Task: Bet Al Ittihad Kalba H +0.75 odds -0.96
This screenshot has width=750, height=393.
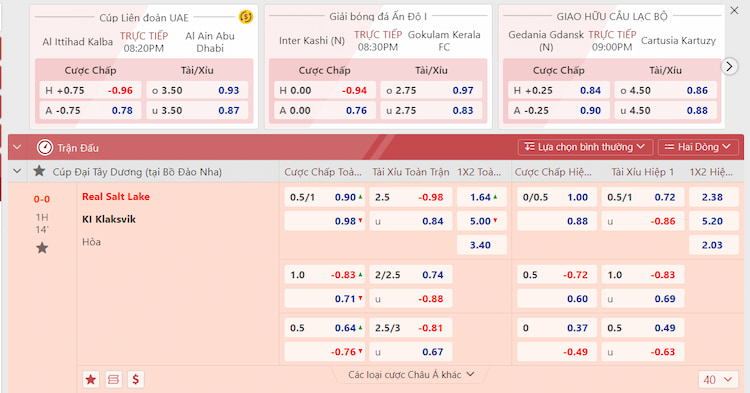Action: 90,90
